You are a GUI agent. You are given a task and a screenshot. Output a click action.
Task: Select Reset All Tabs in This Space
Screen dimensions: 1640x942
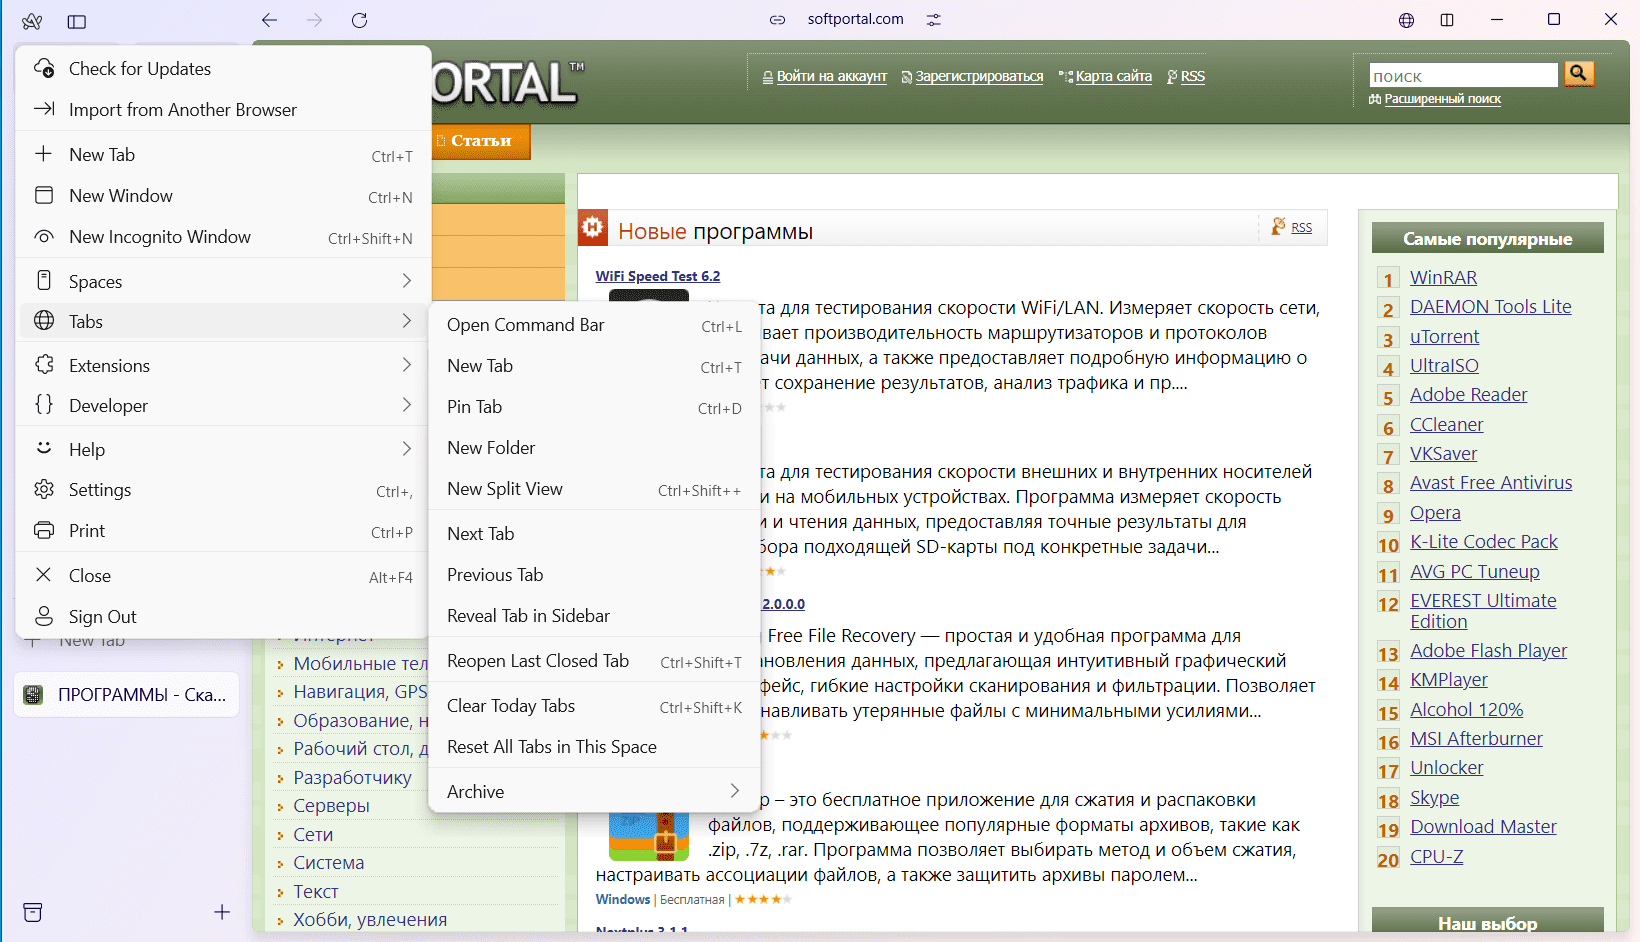594,747
